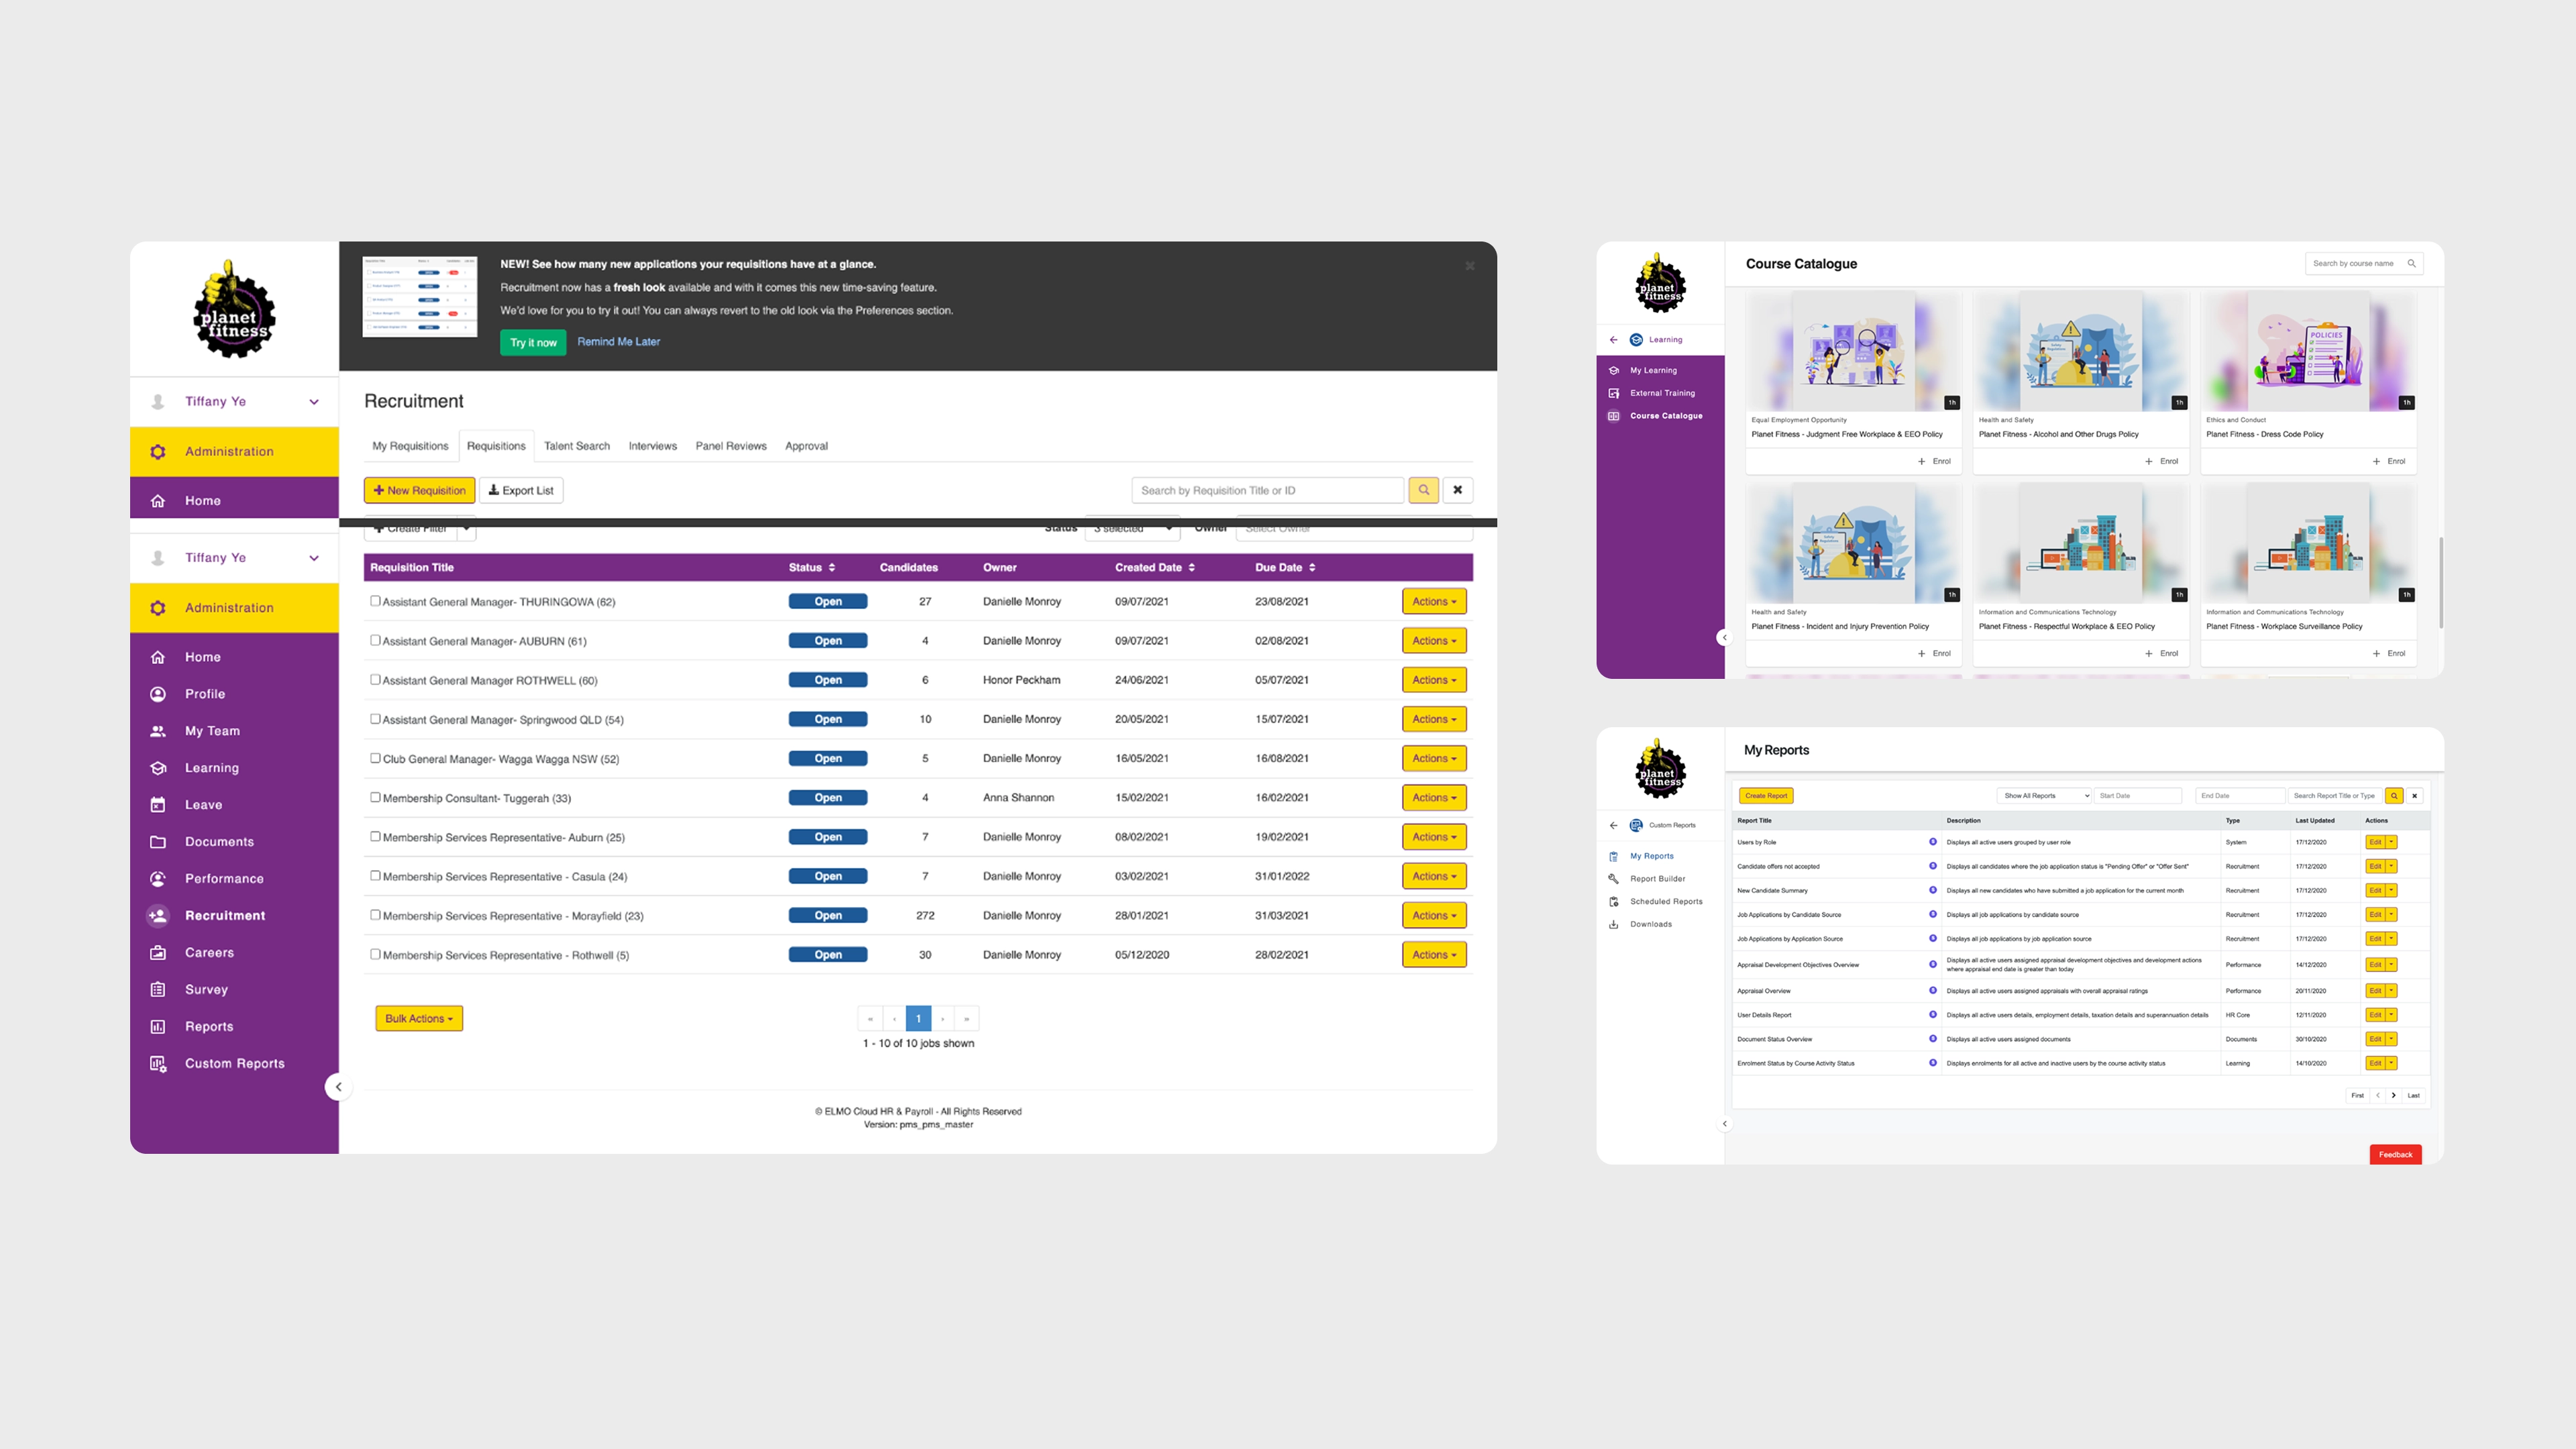Click yellow search button in My Reports toolbar
The height and width of the screenshot is (1449, 2576).
[2394, 796]
